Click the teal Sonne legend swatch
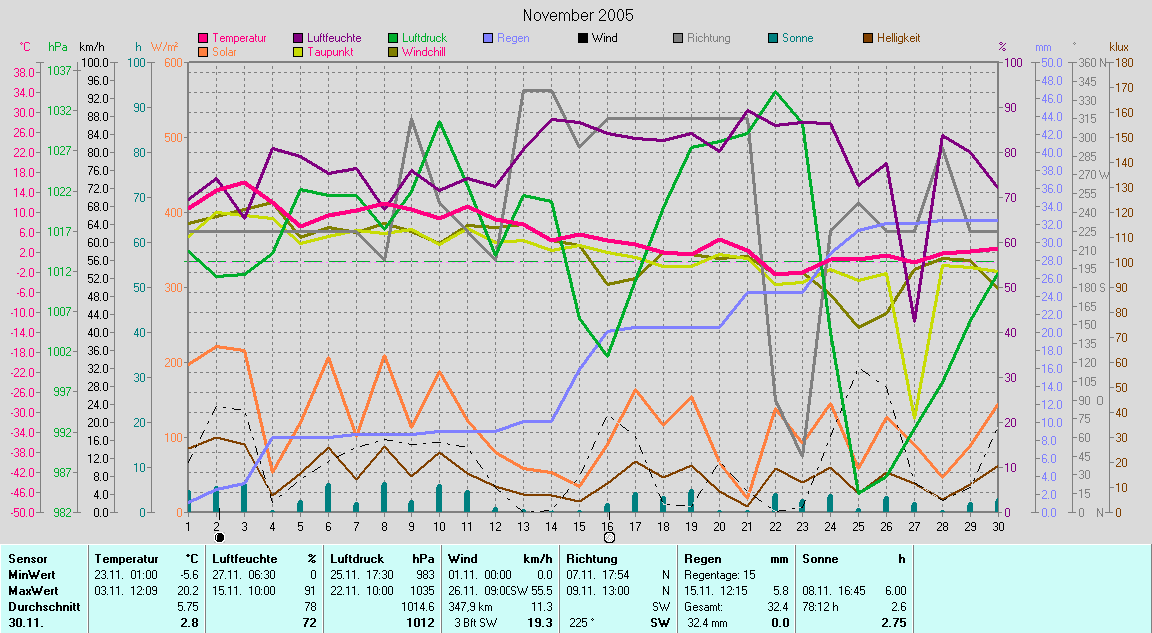The image size is (1152, 633). 773,39
